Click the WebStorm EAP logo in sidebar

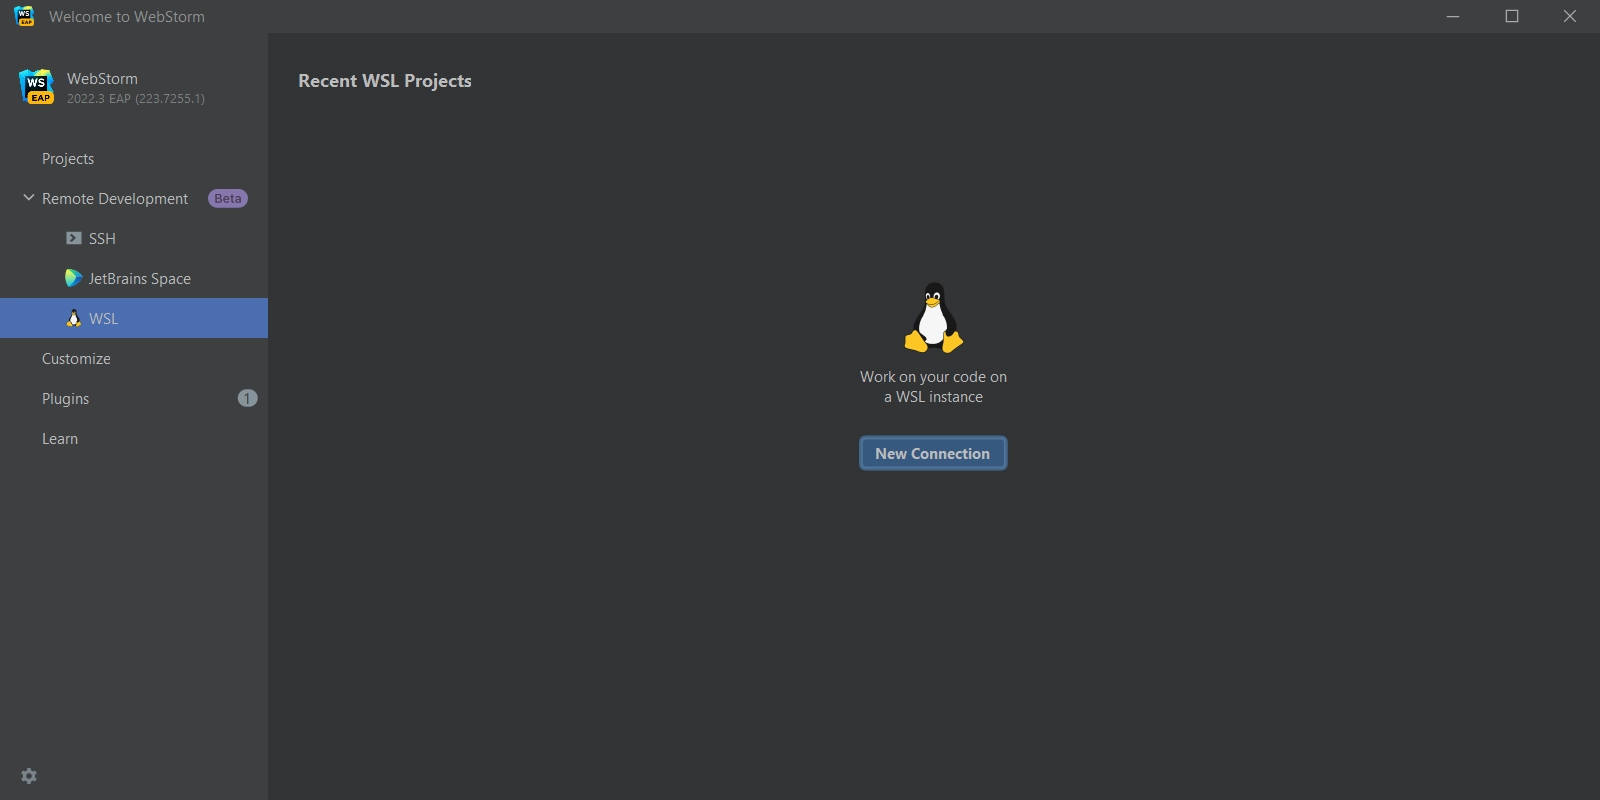coord(37,87)
